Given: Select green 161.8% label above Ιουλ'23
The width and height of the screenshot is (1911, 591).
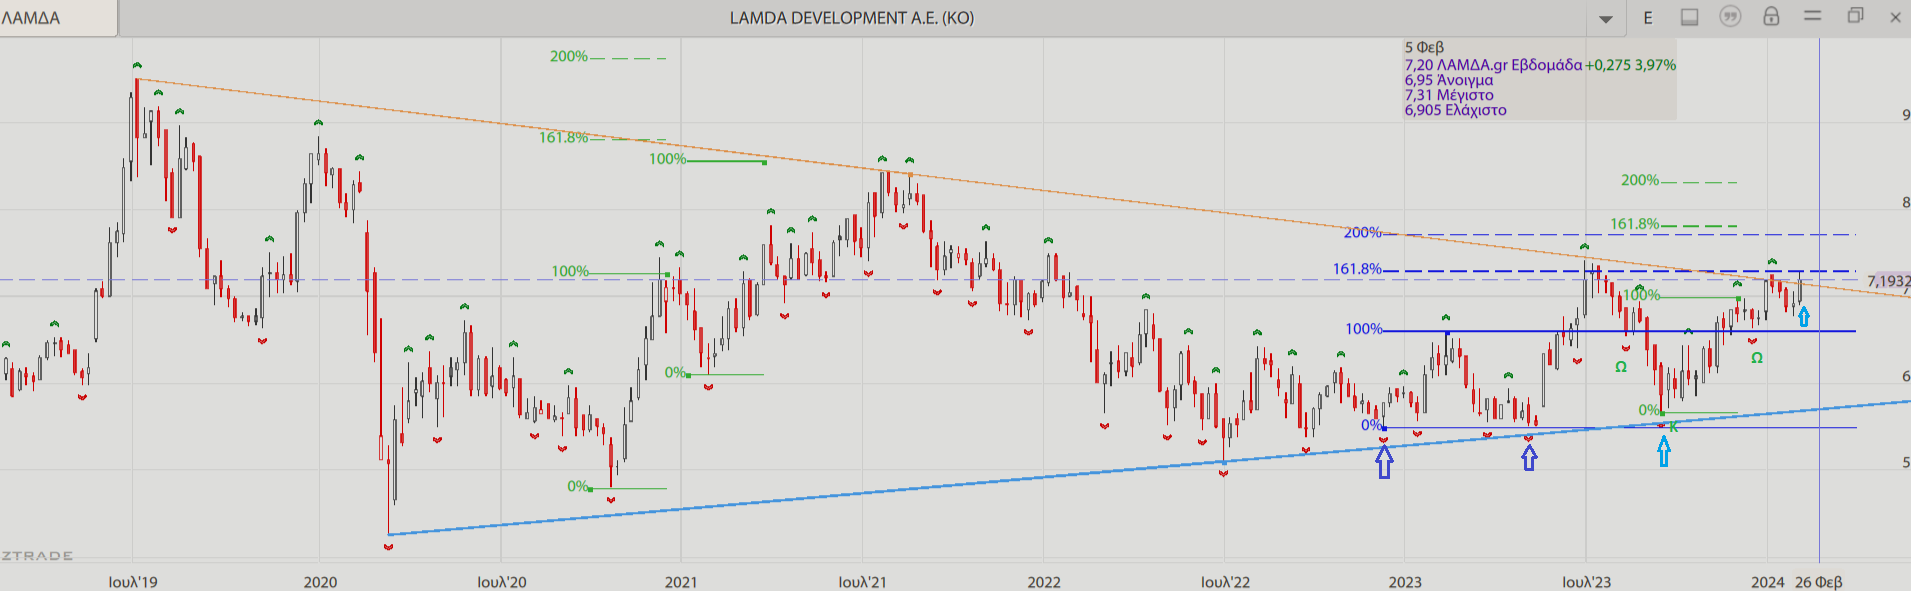Looking at the screenshot, I should [x=1635, y=224].
